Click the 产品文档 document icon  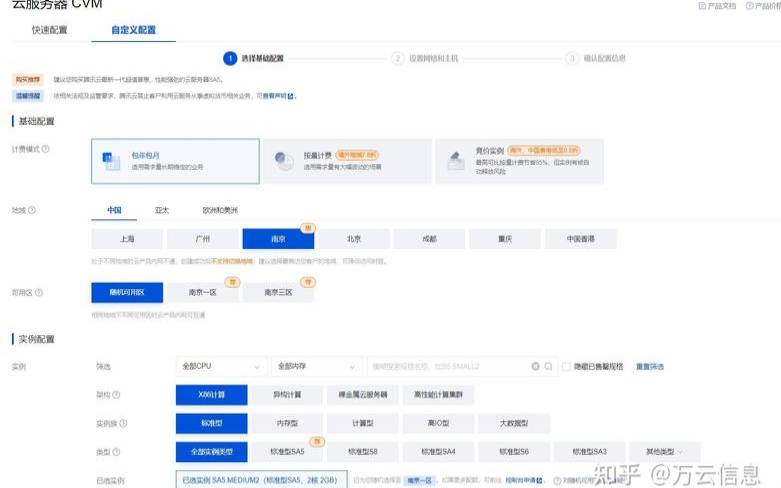(x=702, y=6)
